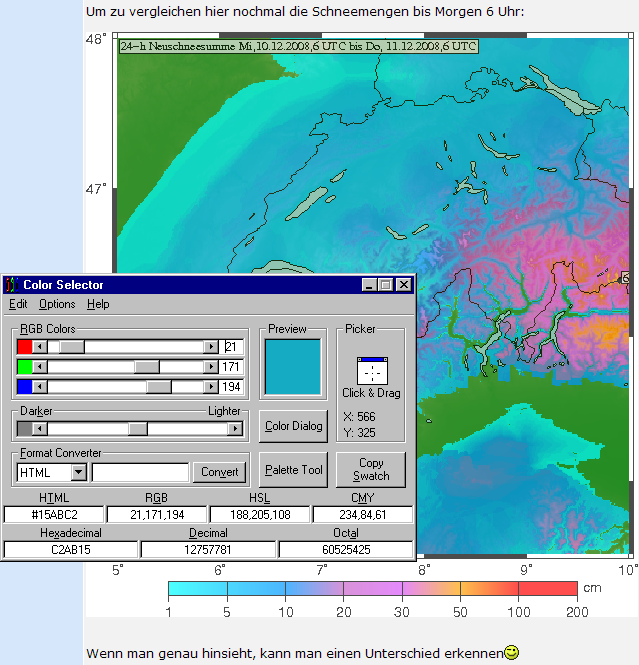The image size is (639, 665).
Task: Click the HTML value field #15ABC2
Action: pos(54,514)
